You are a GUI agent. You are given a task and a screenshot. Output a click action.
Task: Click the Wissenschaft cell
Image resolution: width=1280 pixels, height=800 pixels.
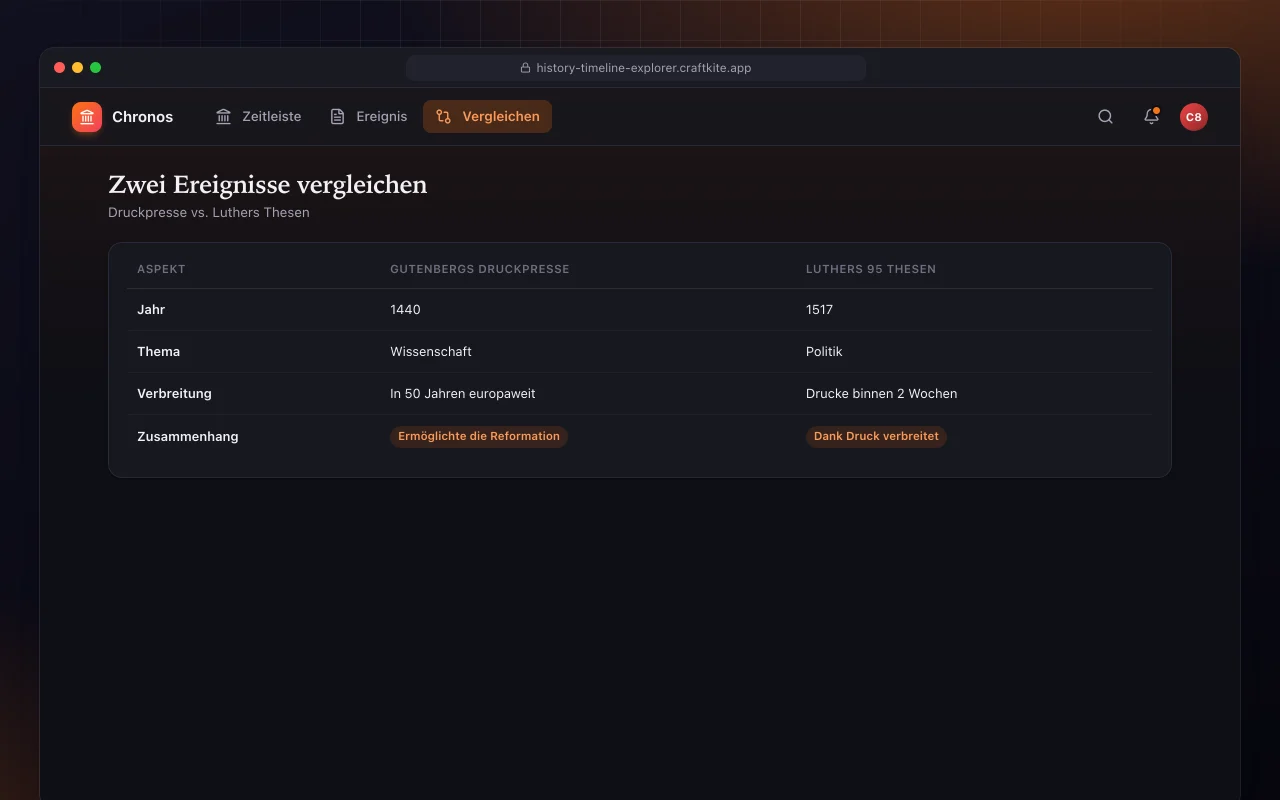[x=431, y=352]
